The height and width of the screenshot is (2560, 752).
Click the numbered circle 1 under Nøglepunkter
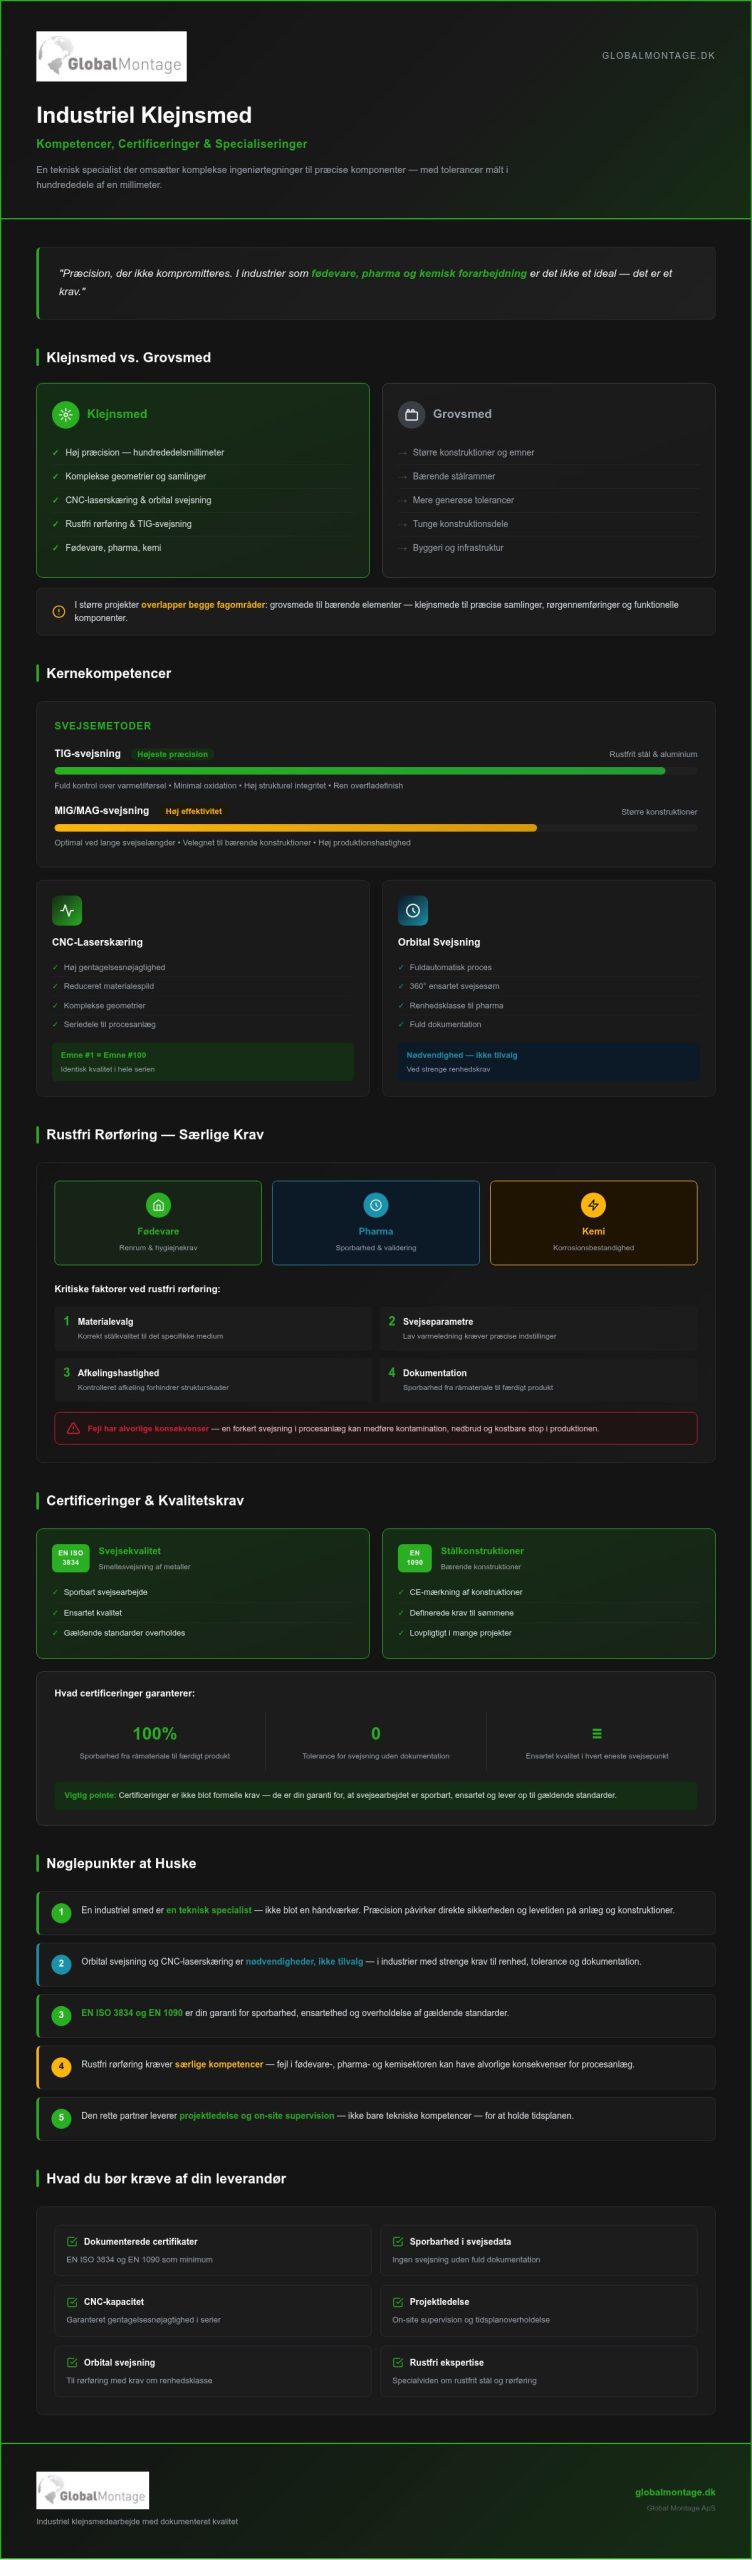61,1912
